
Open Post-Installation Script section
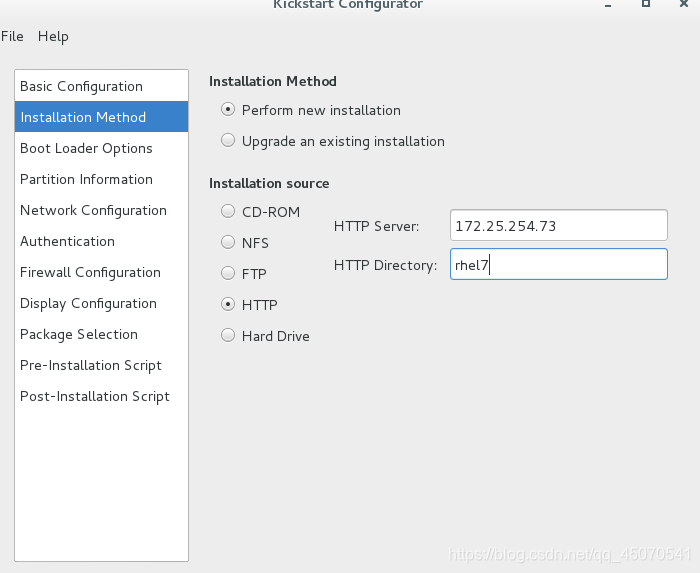pos(101,396)
